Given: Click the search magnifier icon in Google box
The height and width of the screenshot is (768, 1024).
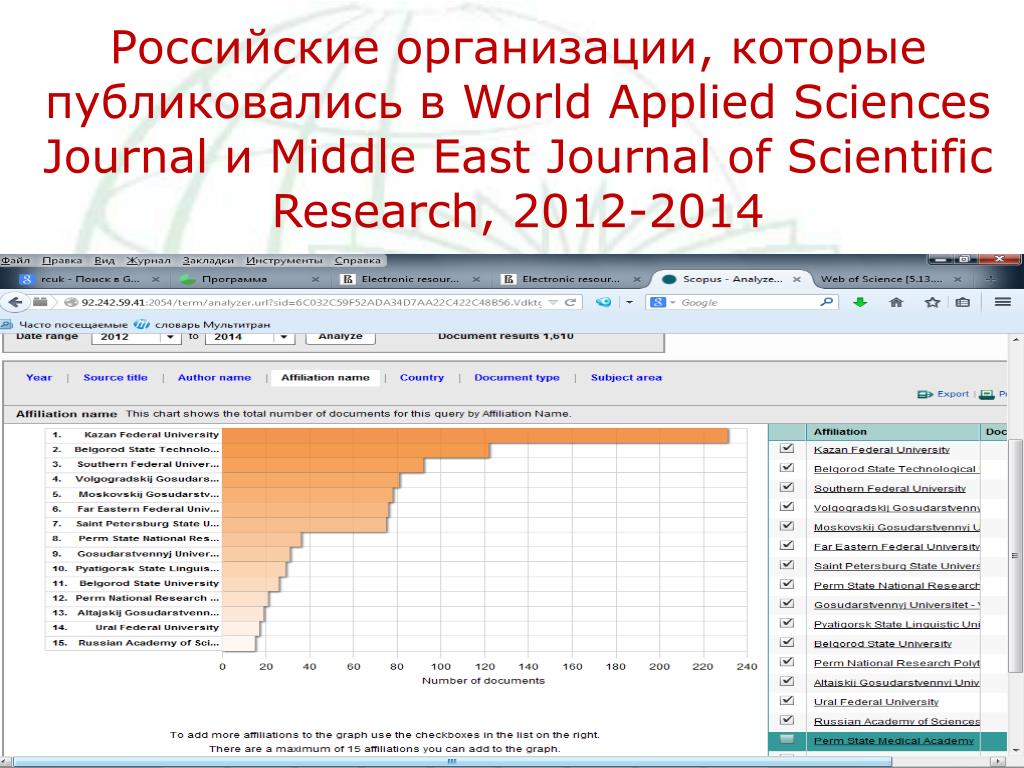Looking at the screenshot, I should pos(827,302).
